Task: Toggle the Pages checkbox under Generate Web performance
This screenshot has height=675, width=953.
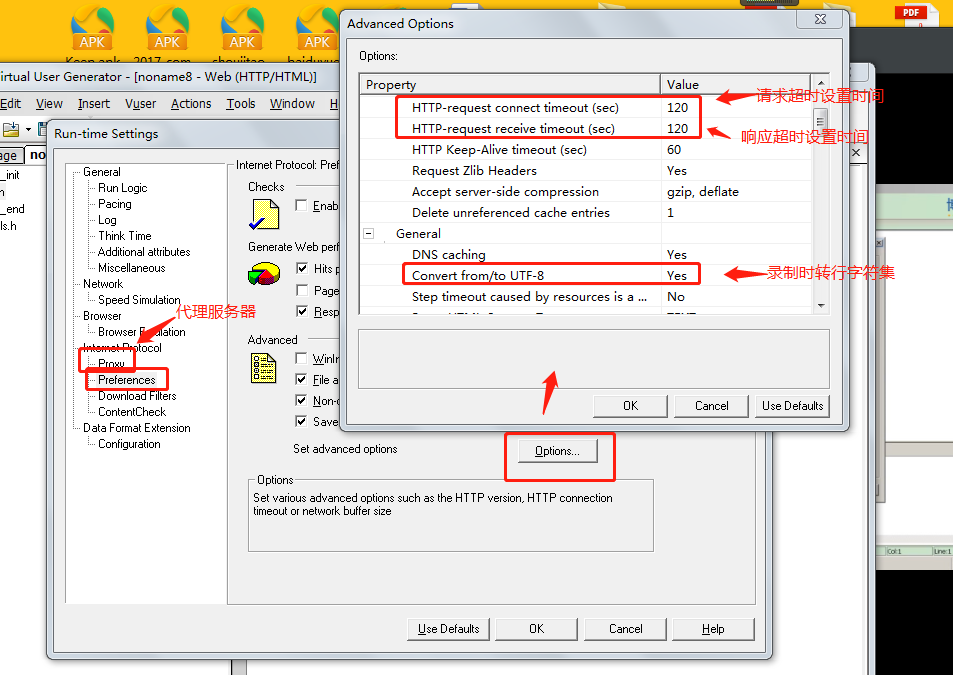Action: click(x=301, y=290)
